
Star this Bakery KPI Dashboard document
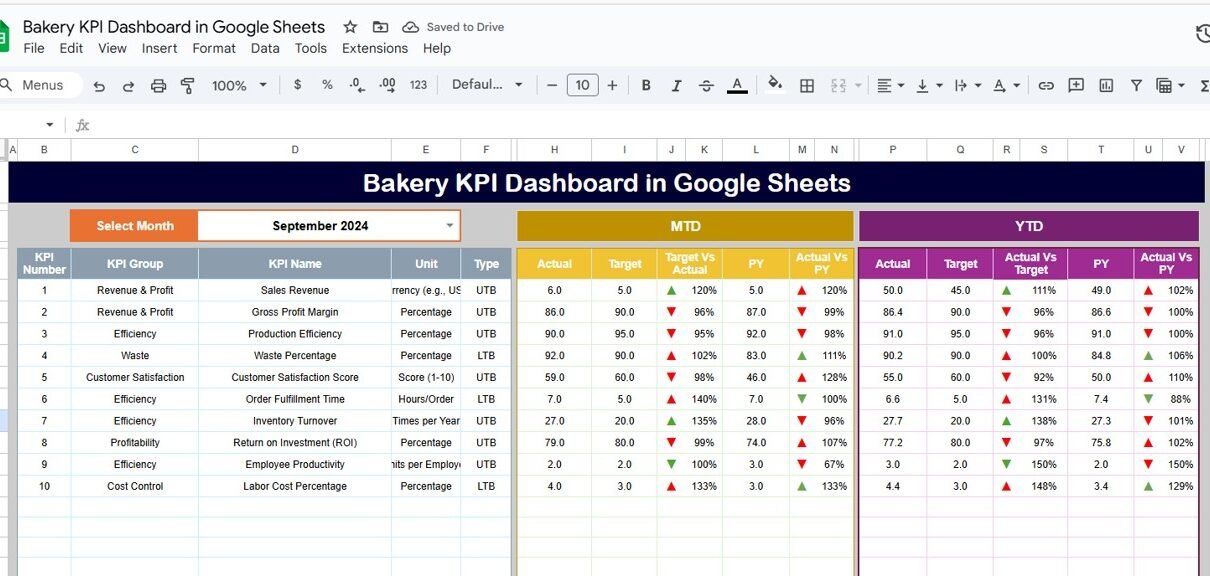click(x=350, y=27)
